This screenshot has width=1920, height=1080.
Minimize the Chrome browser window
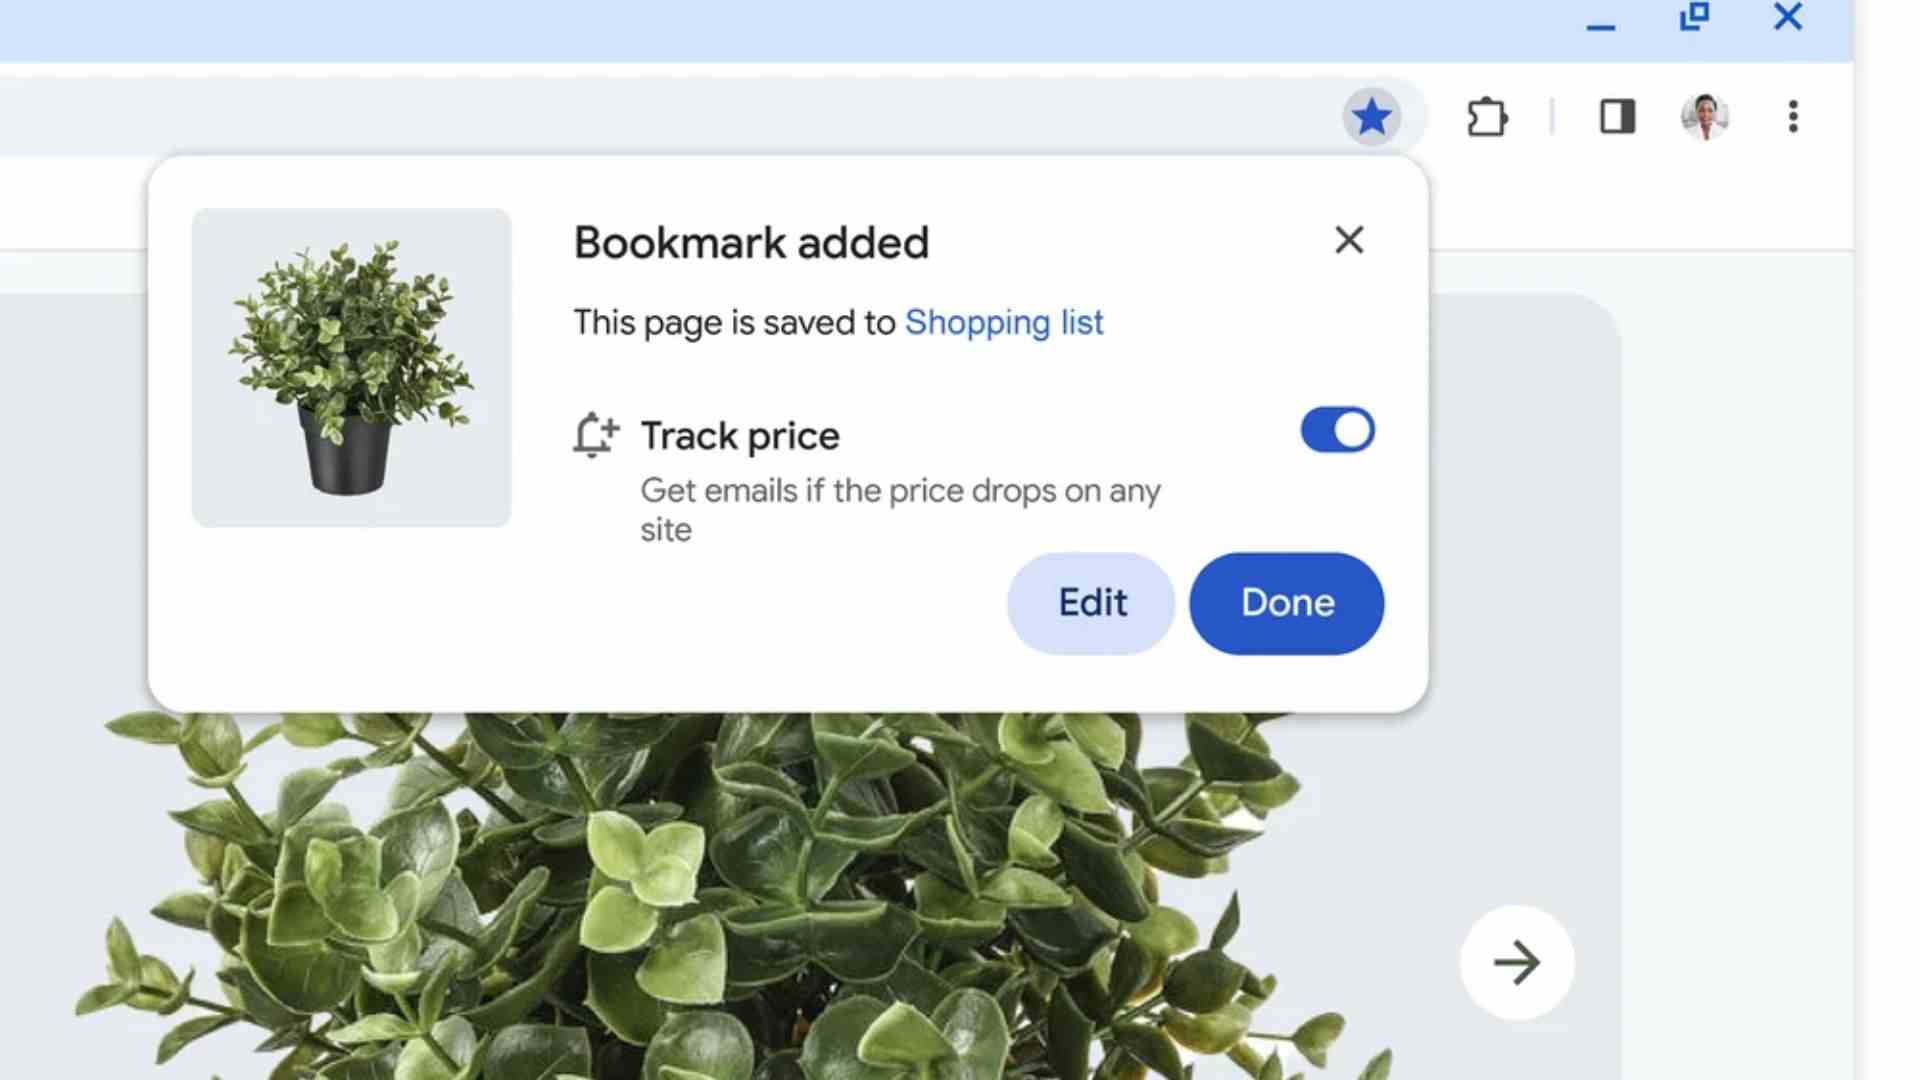(1601, 20)
